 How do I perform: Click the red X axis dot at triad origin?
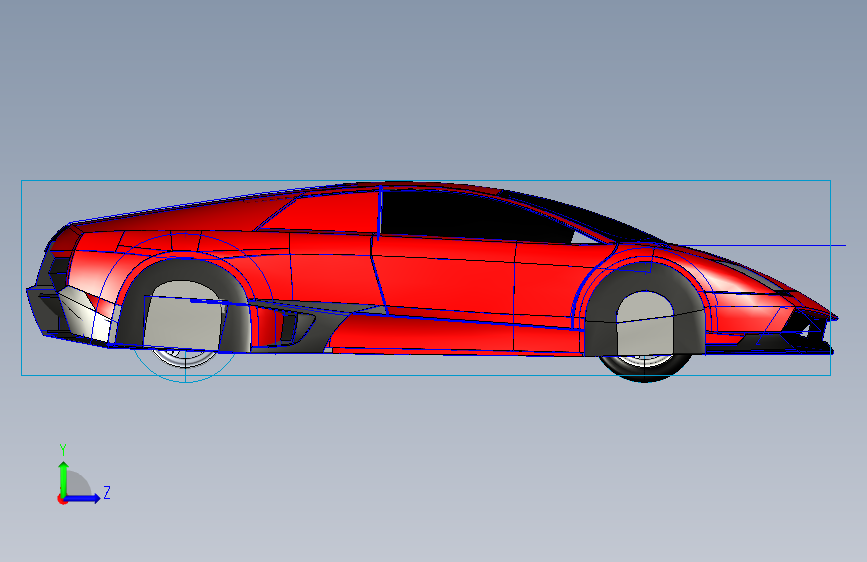tap(62, 500)
